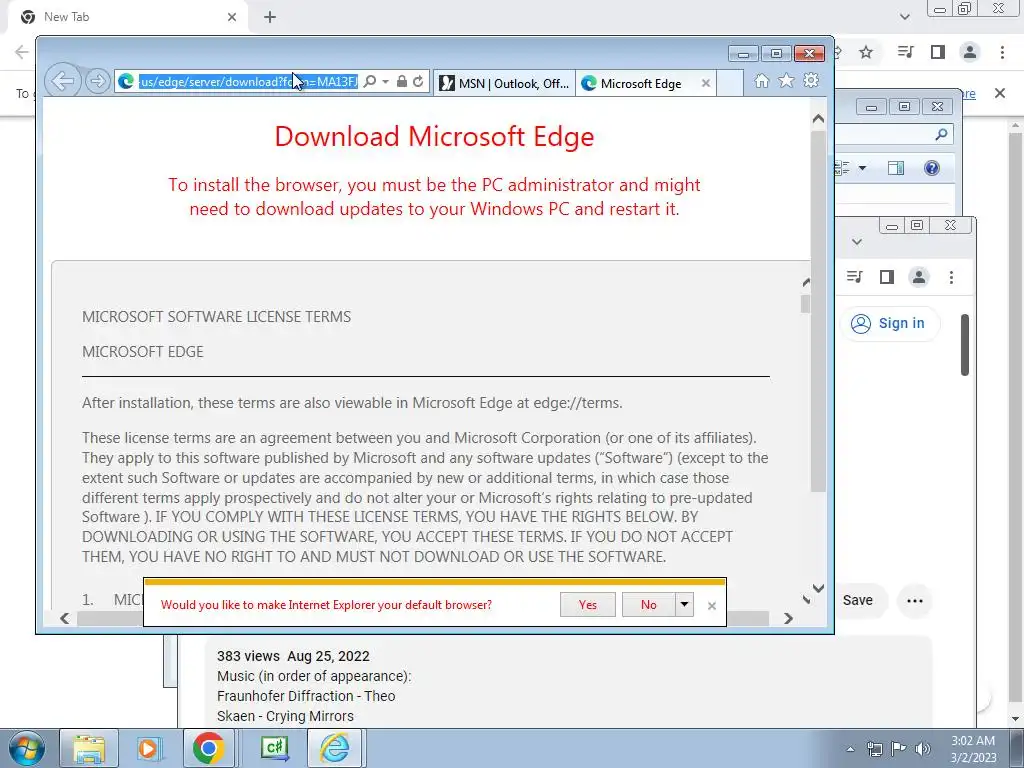This screenshot has height=768, width=1024.
Task: Click Yes to make IE default browser
Action: click(x=588, y=605)
